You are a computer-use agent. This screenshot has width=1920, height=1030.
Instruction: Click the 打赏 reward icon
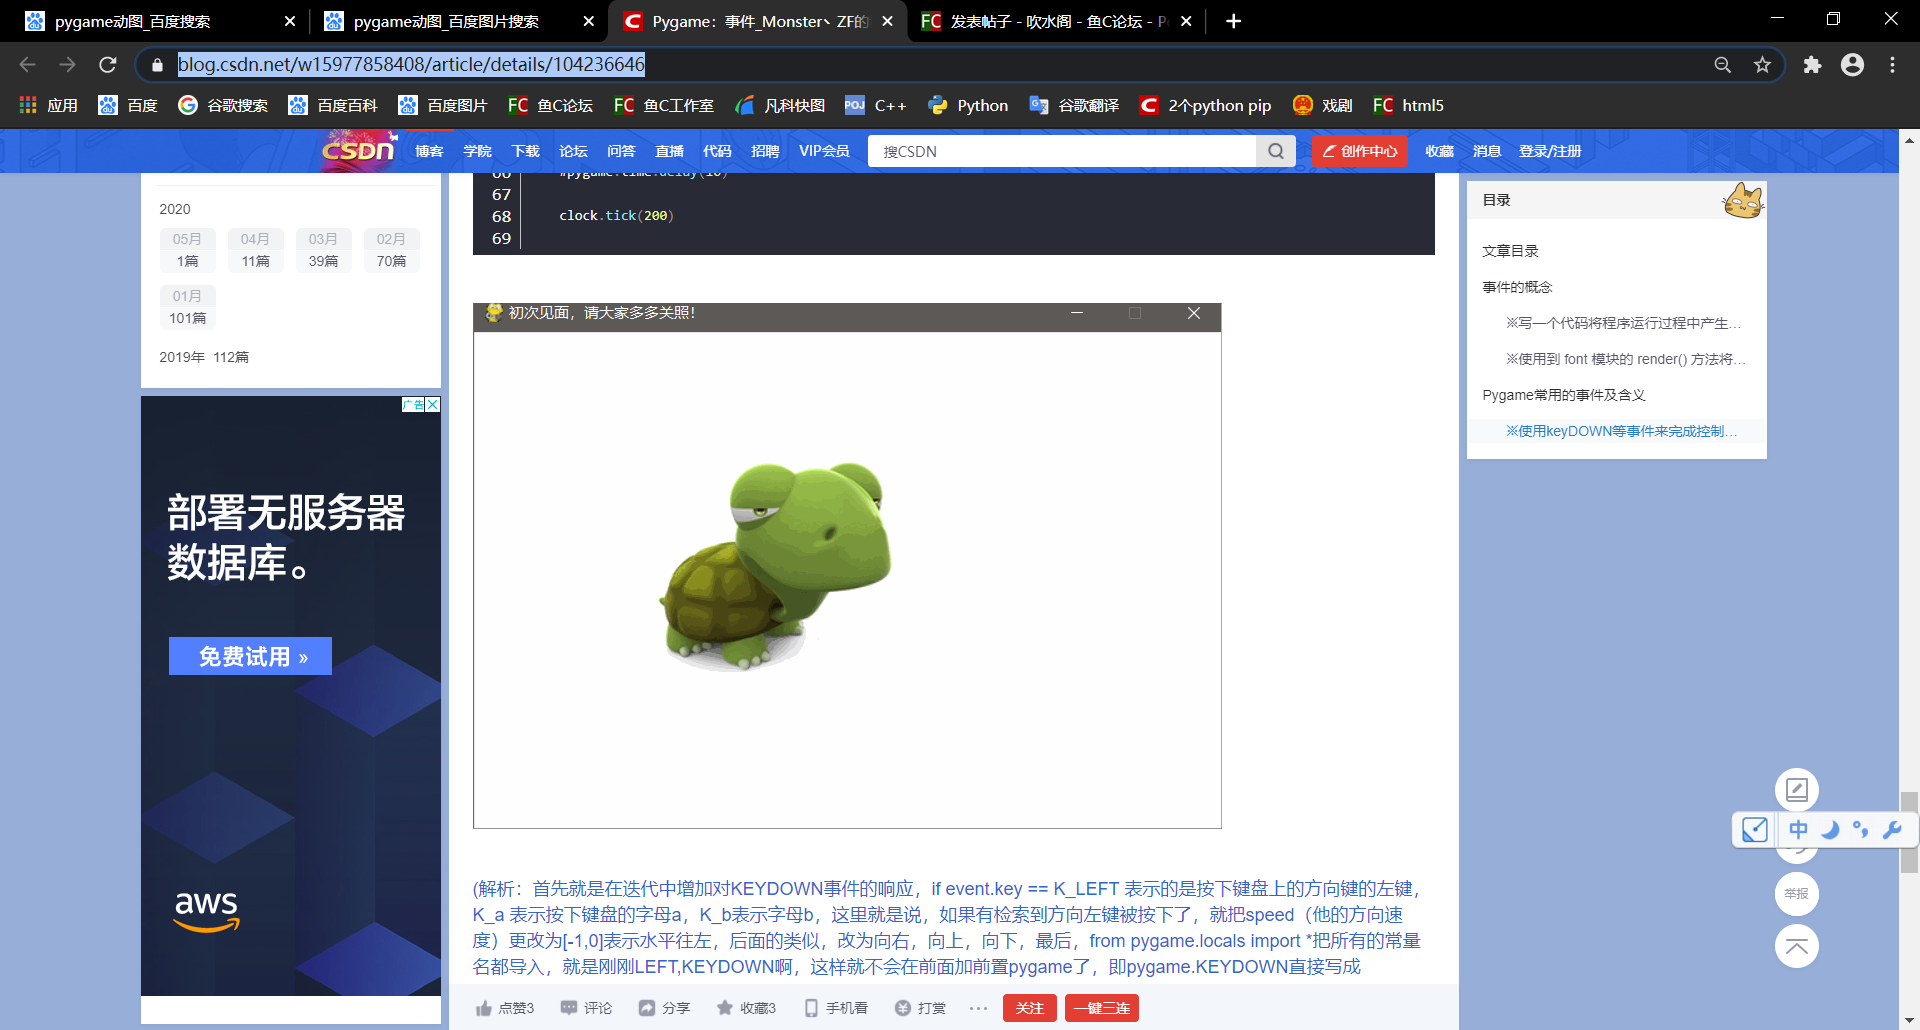[x=902, y=1008]
